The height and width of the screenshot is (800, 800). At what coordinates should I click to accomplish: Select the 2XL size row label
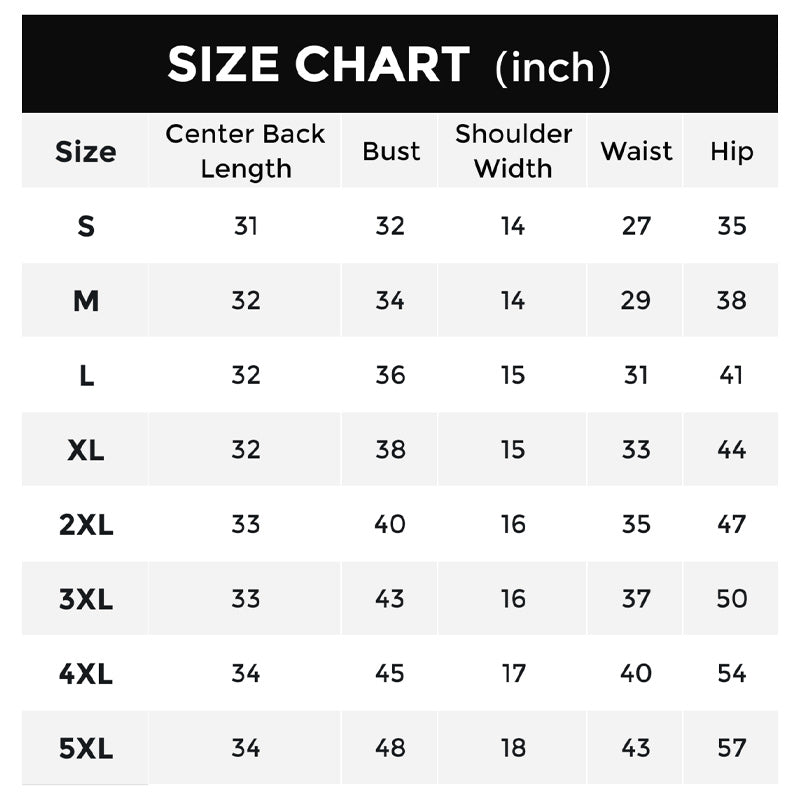coord(86,524)
